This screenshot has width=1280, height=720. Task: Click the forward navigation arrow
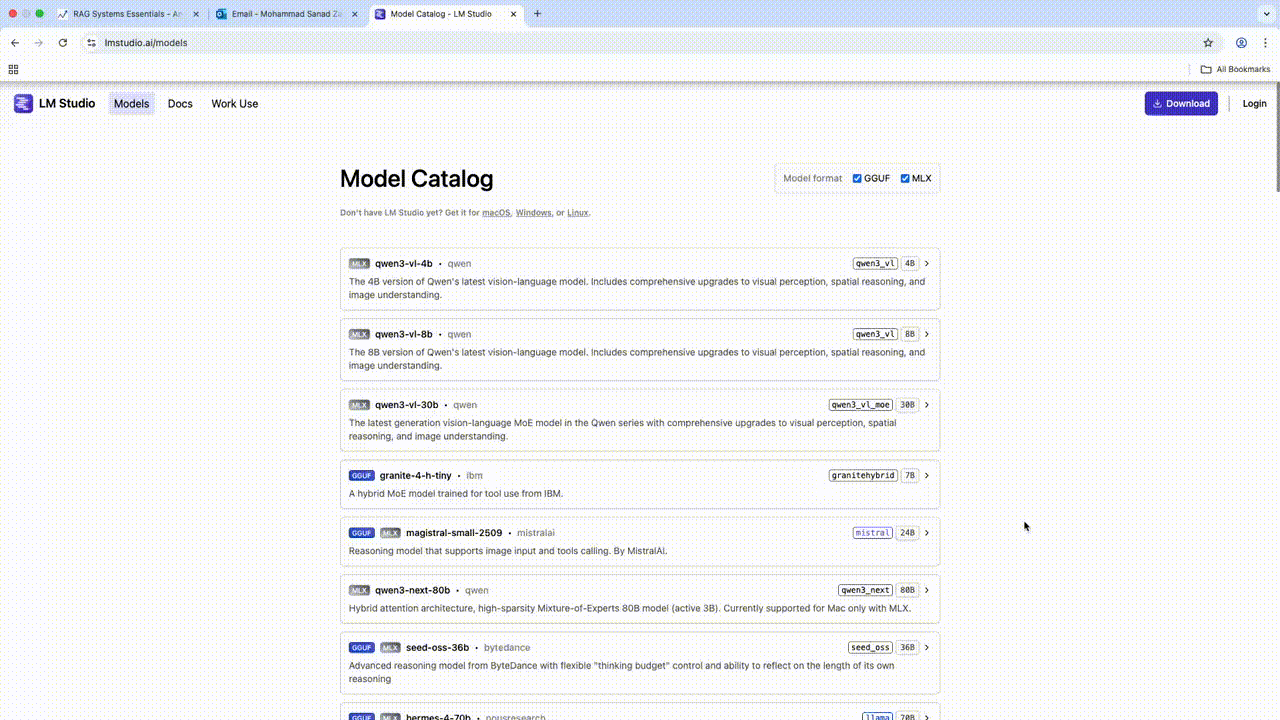click(x=38, y=43)
